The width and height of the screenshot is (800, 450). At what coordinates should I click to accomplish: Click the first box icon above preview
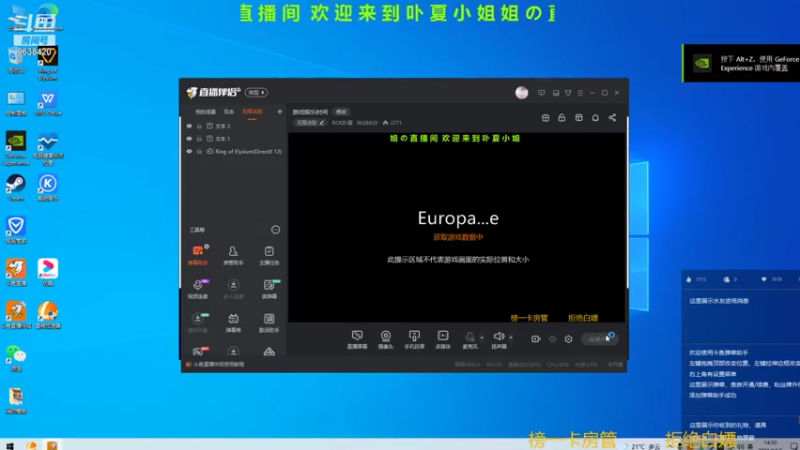tap(545, 118)
